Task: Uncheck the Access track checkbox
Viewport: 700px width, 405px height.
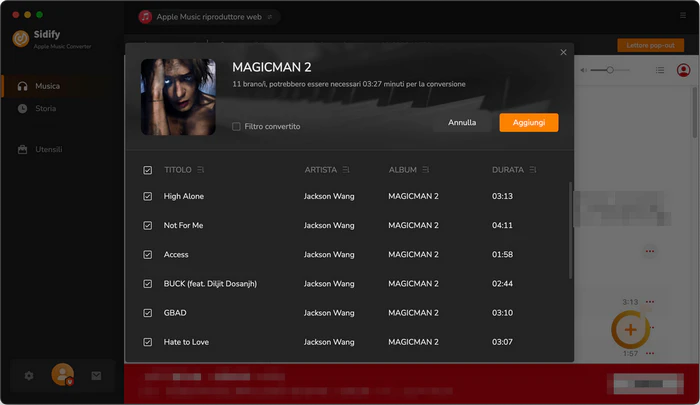Action: [148, 255]
